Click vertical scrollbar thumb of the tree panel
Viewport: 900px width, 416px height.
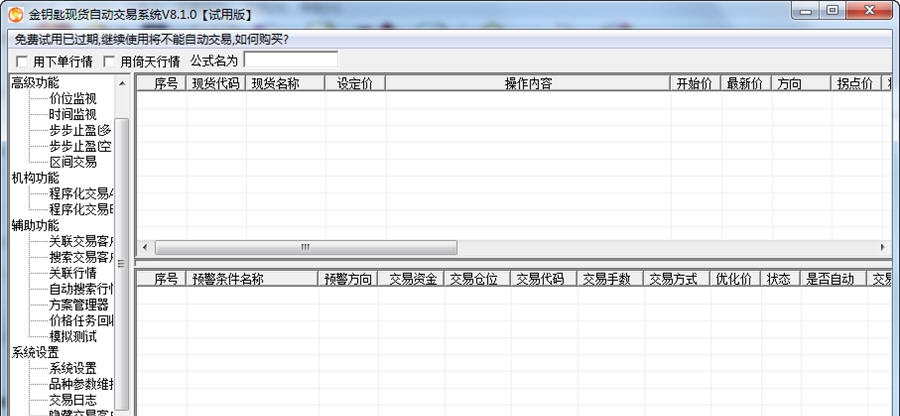(122, 264)
